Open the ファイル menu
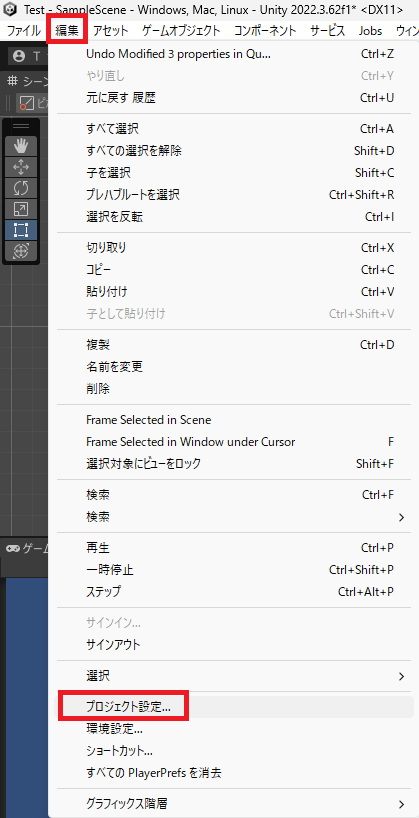 [23, 31]
